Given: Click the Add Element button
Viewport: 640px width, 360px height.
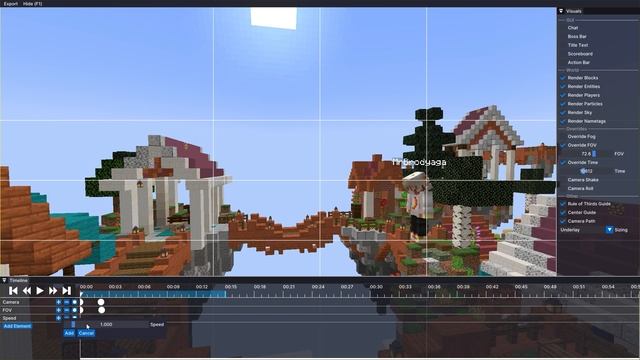Looking at the screenshot, I should (x=17, y=326).
